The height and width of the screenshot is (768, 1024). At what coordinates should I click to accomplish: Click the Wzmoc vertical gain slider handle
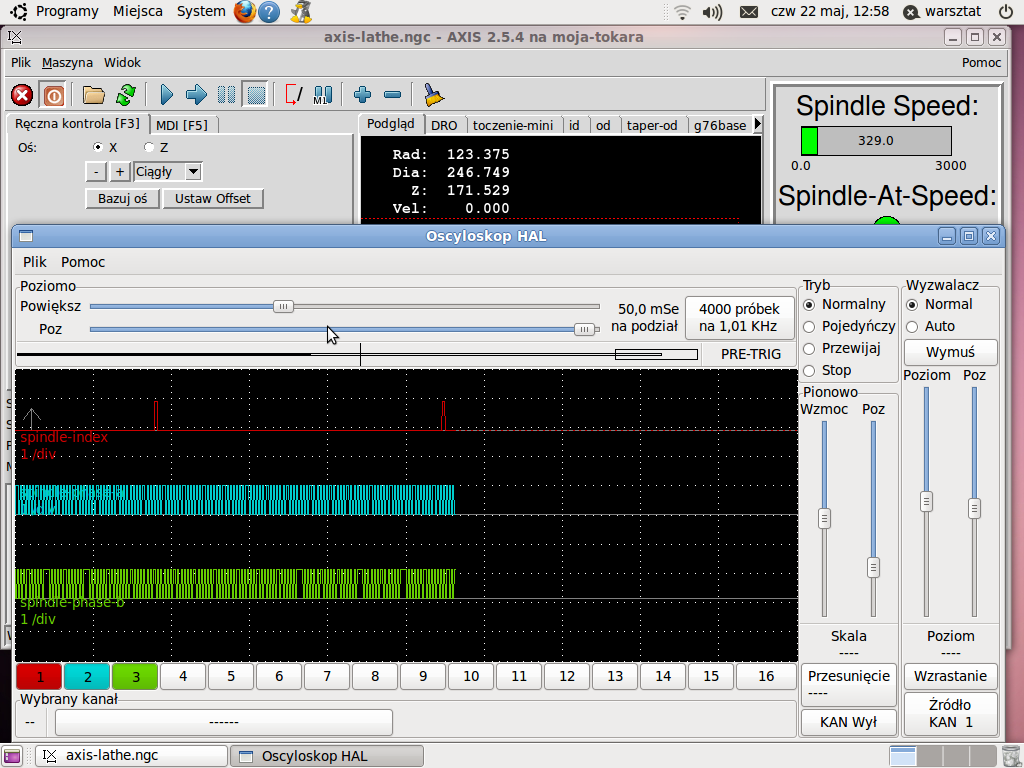pos(824,519)
